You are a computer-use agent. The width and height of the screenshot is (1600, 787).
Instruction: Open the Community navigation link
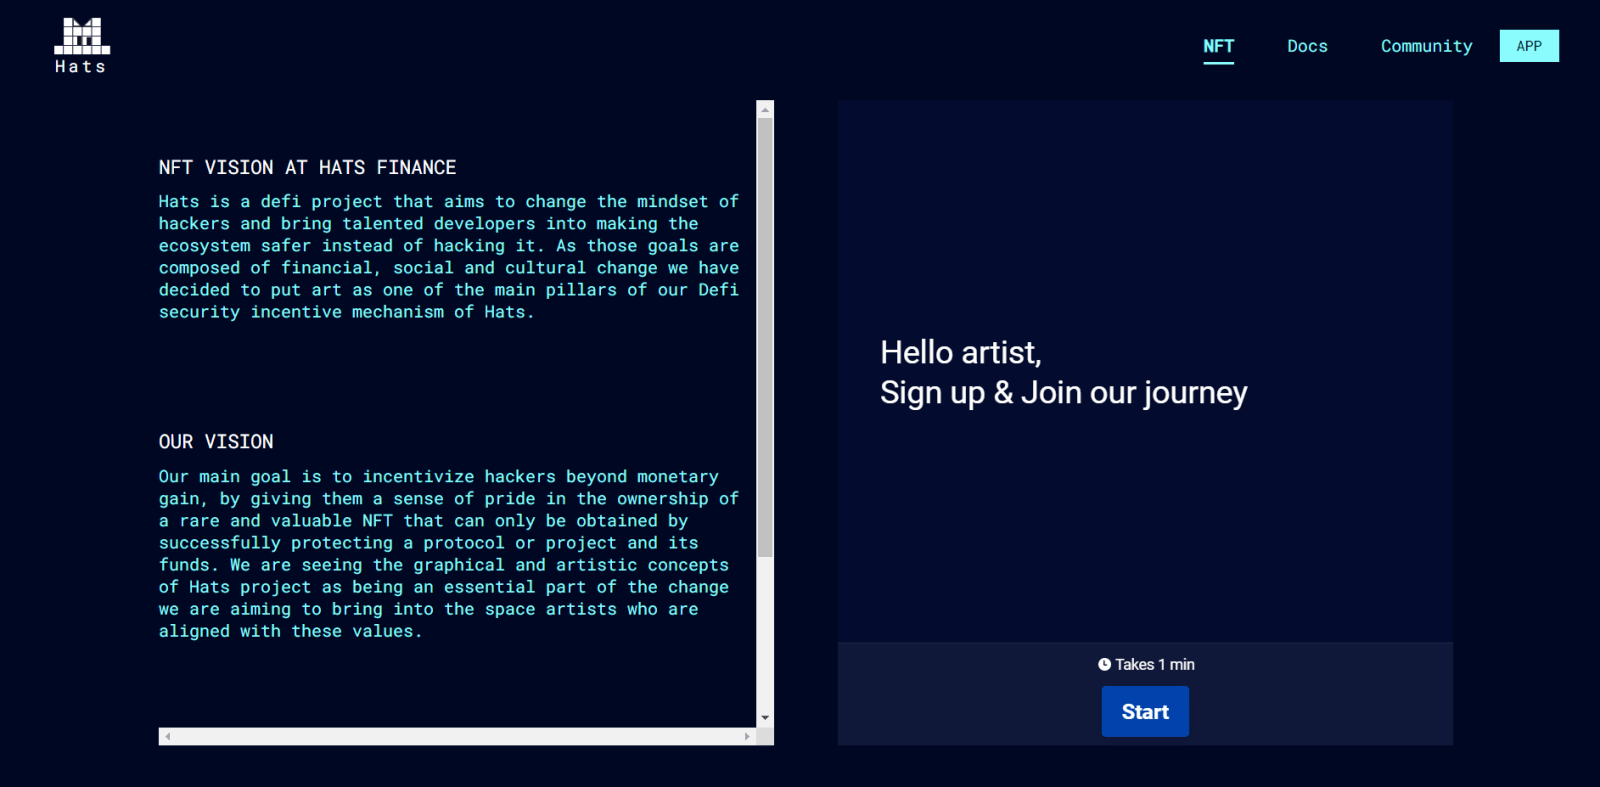(x=1426, y=46)
